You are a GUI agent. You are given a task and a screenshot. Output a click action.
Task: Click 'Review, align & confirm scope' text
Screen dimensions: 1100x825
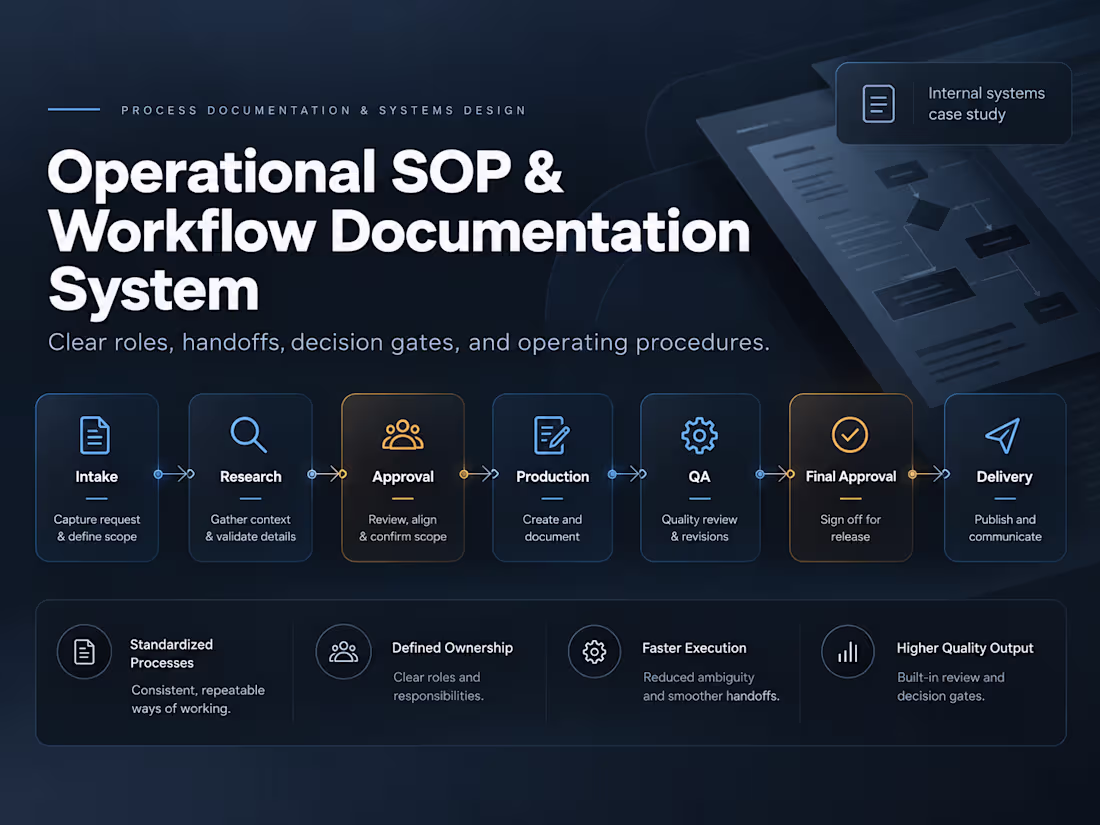pyautogui.click(x=403, y=528)
